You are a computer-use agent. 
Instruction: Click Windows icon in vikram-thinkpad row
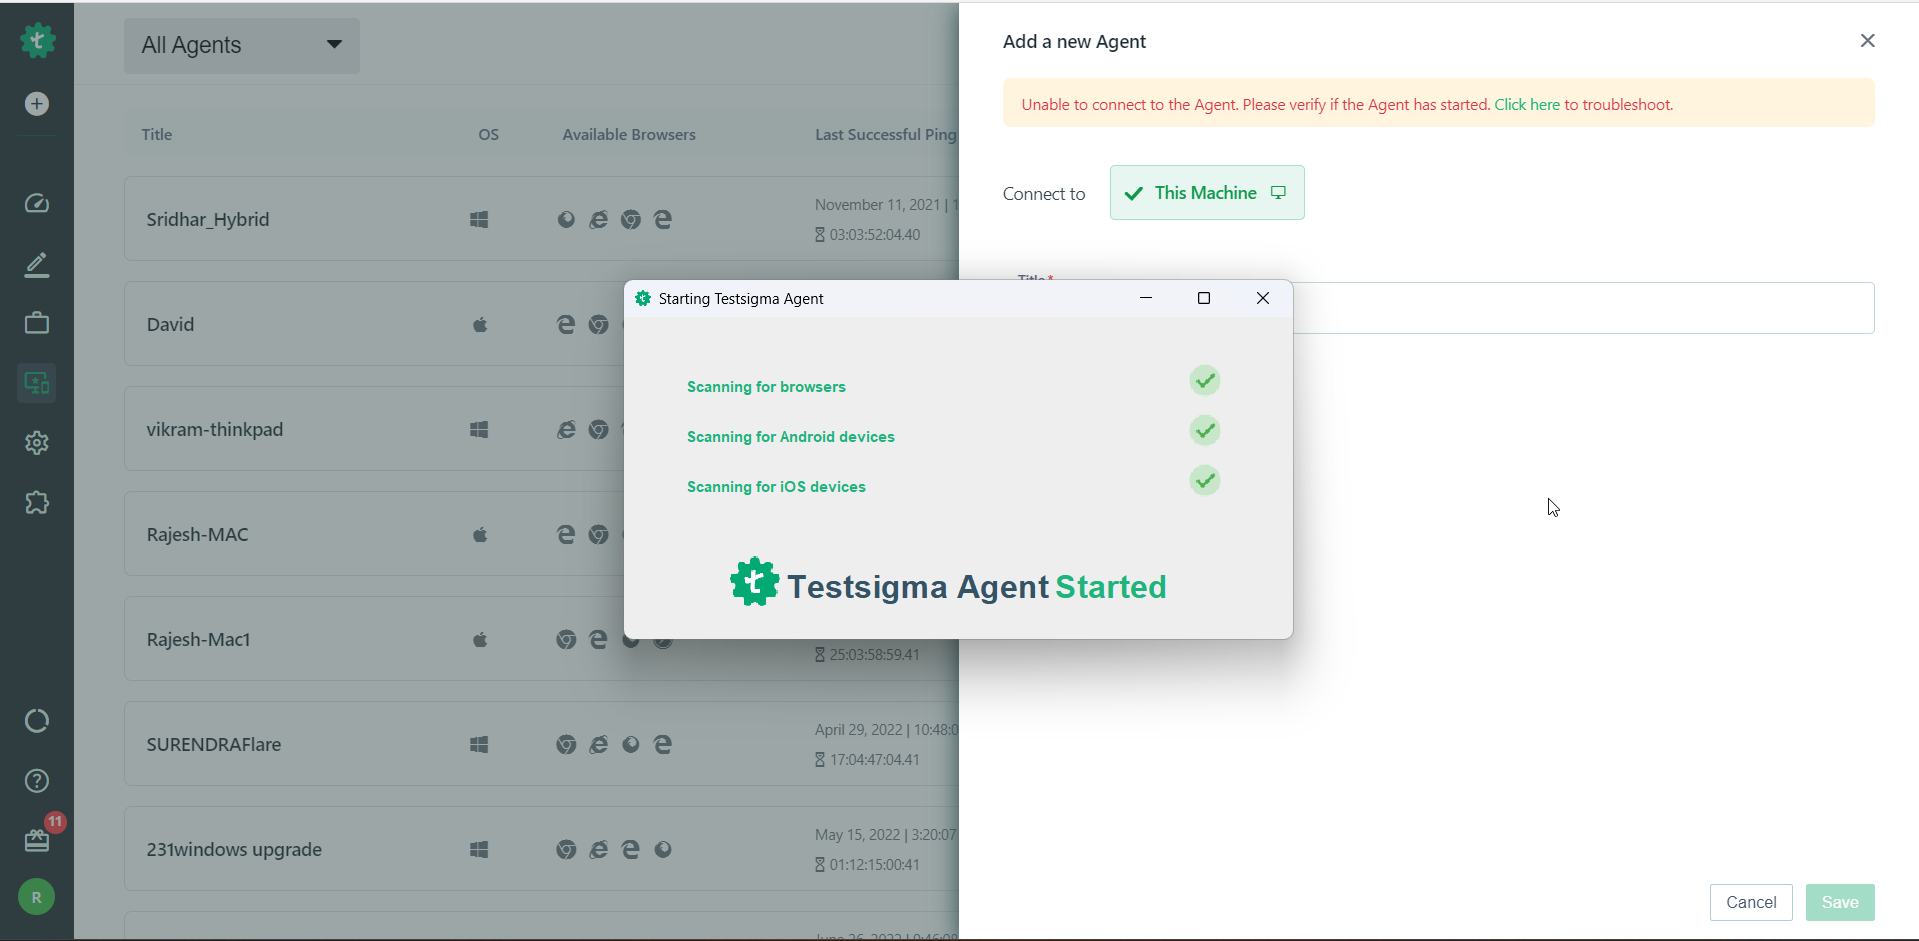tap(479, 430)
